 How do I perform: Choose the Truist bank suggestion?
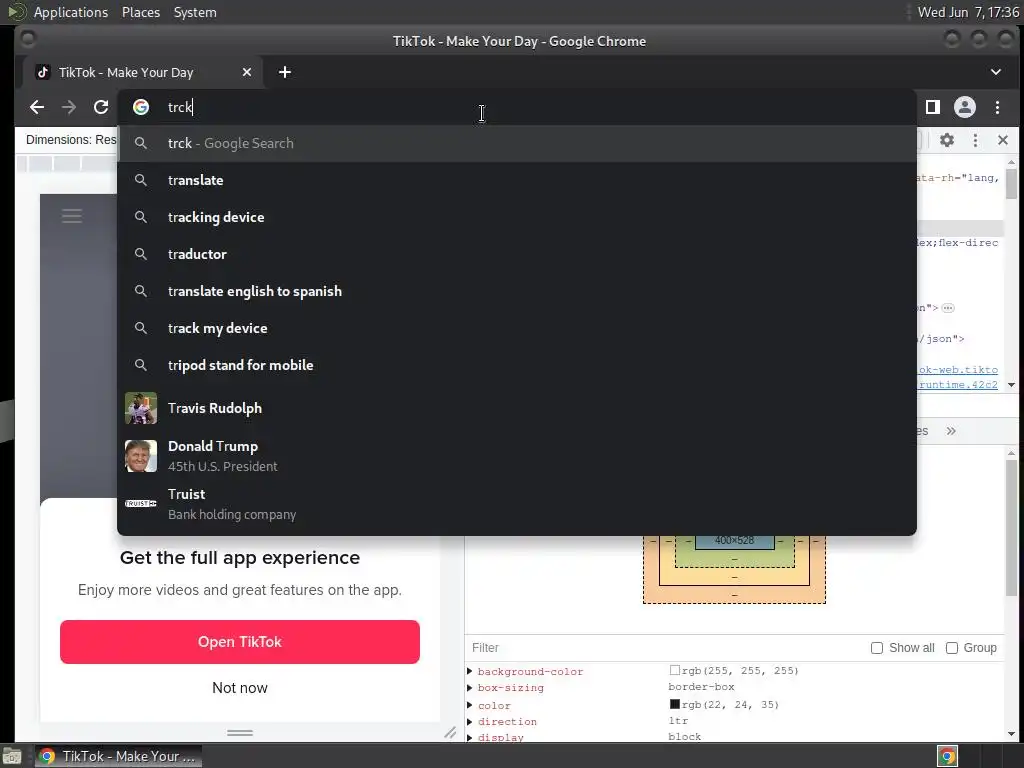coord(517,504)
